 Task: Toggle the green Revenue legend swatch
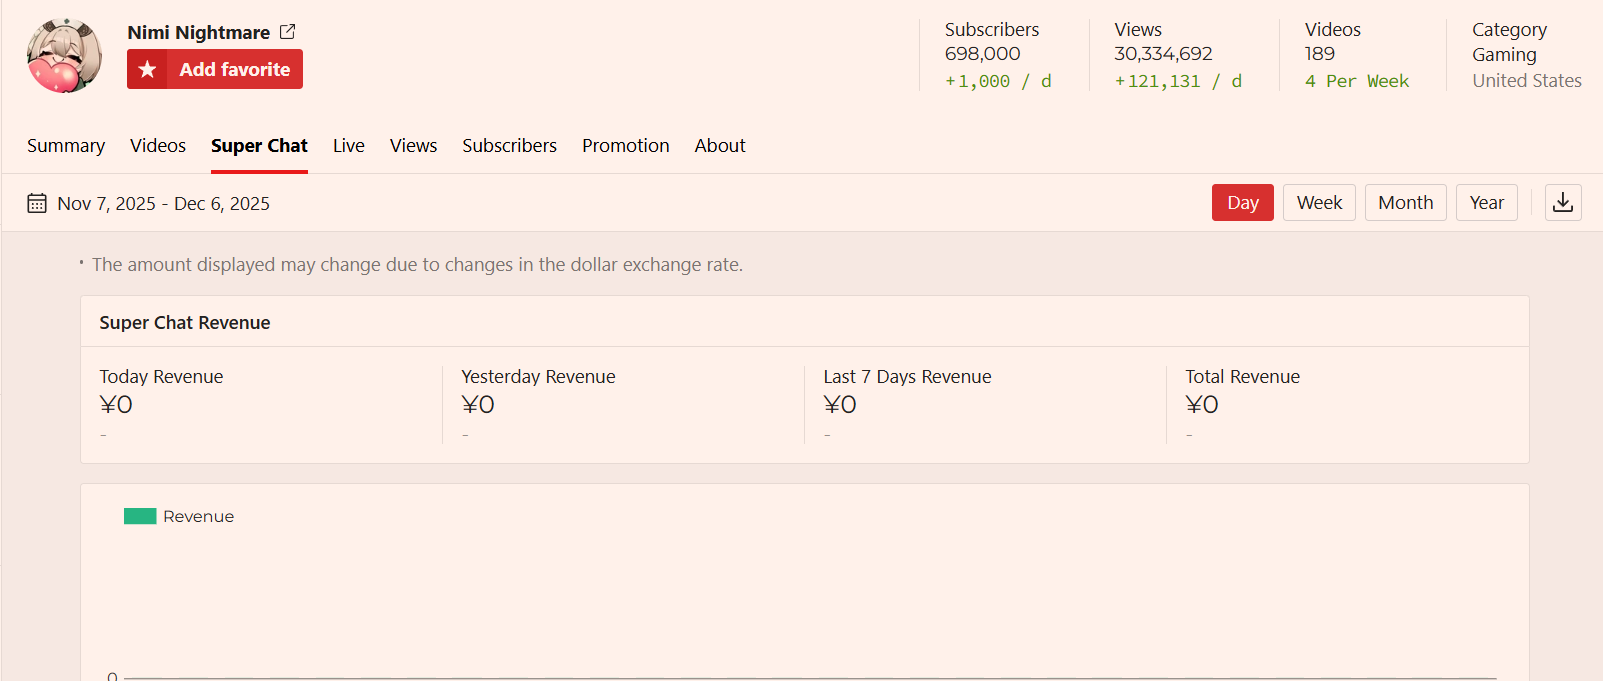coord(140,516)
